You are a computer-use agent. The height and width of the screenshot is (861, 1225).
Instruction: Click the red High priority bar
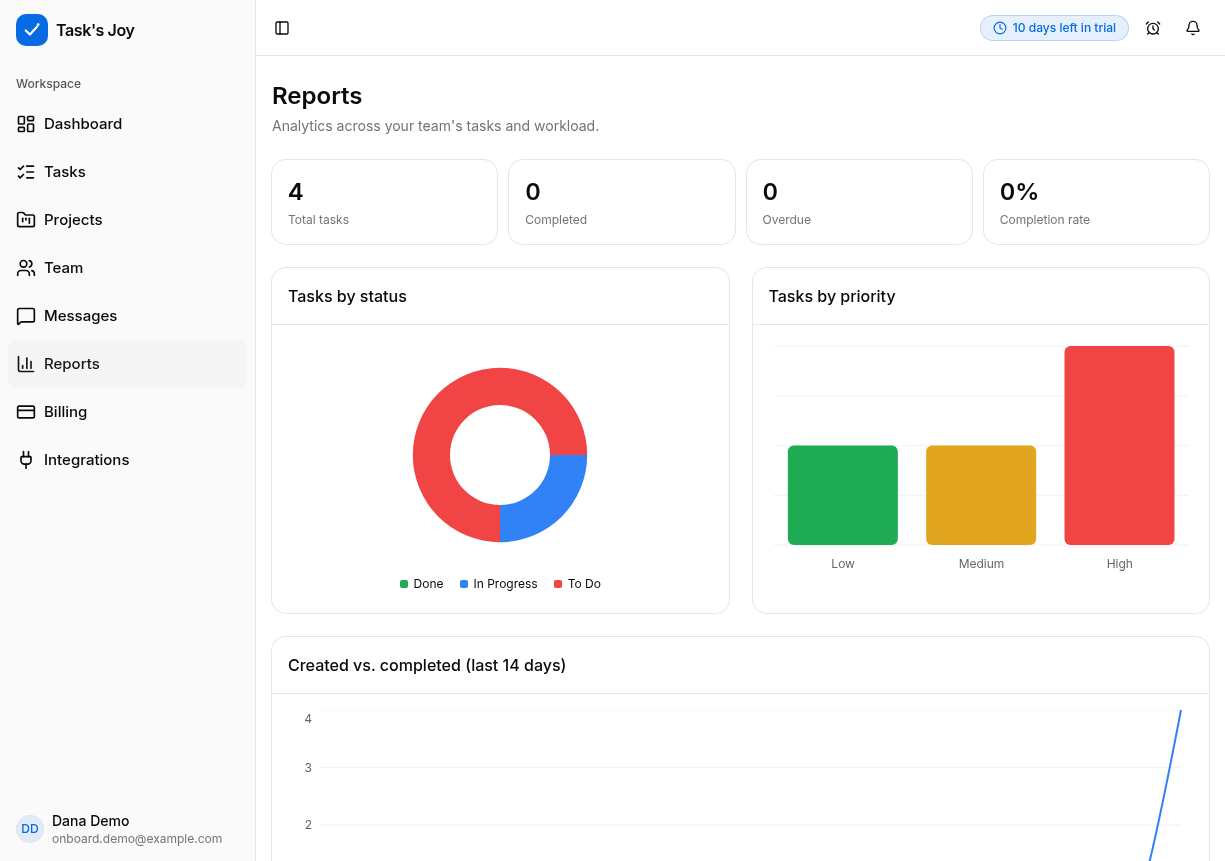pos(1119,445)
